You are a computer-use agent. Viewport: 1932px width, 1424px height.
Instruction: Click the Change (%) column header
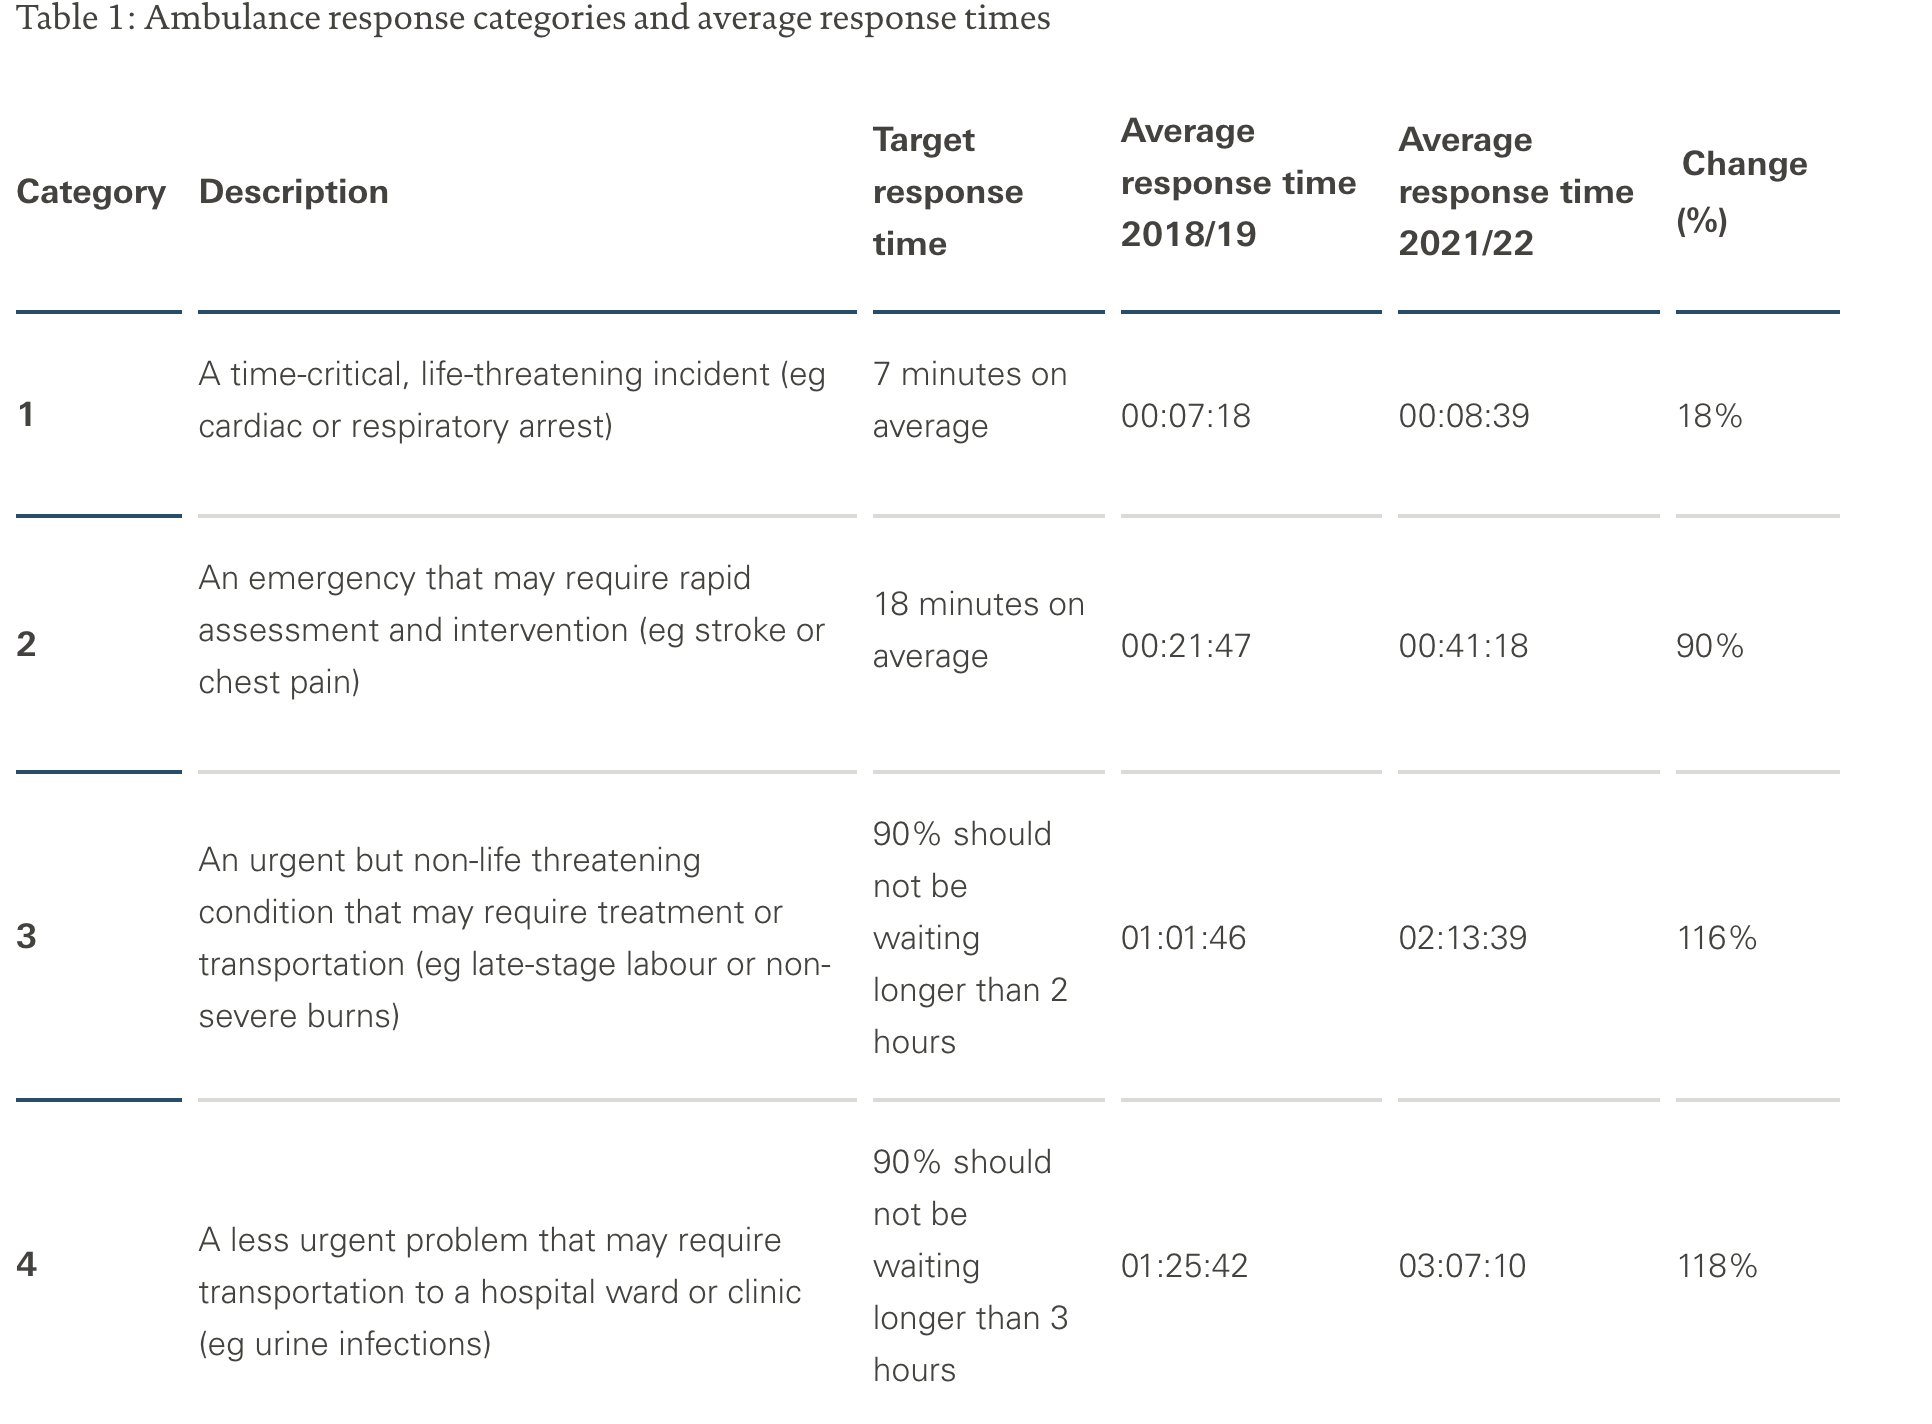point(1743,191)
